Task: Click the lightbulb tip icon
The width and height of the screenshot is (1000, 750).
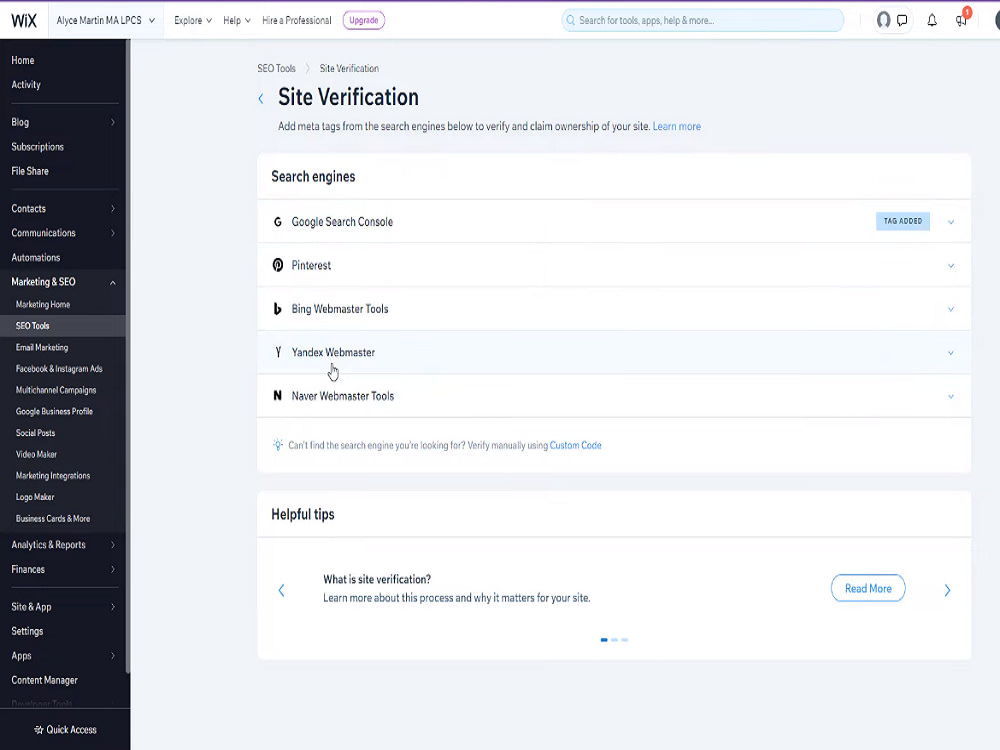Action: 277,445
